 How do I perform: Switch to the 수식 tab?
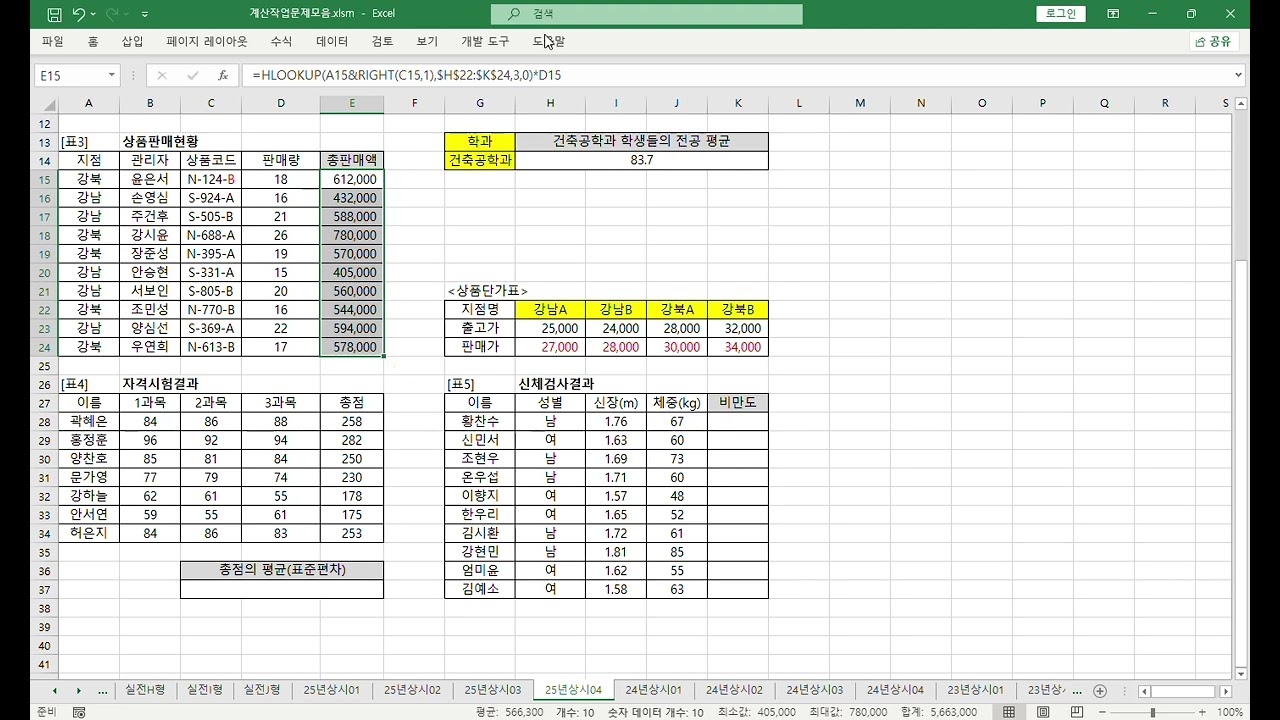(281, 42)
